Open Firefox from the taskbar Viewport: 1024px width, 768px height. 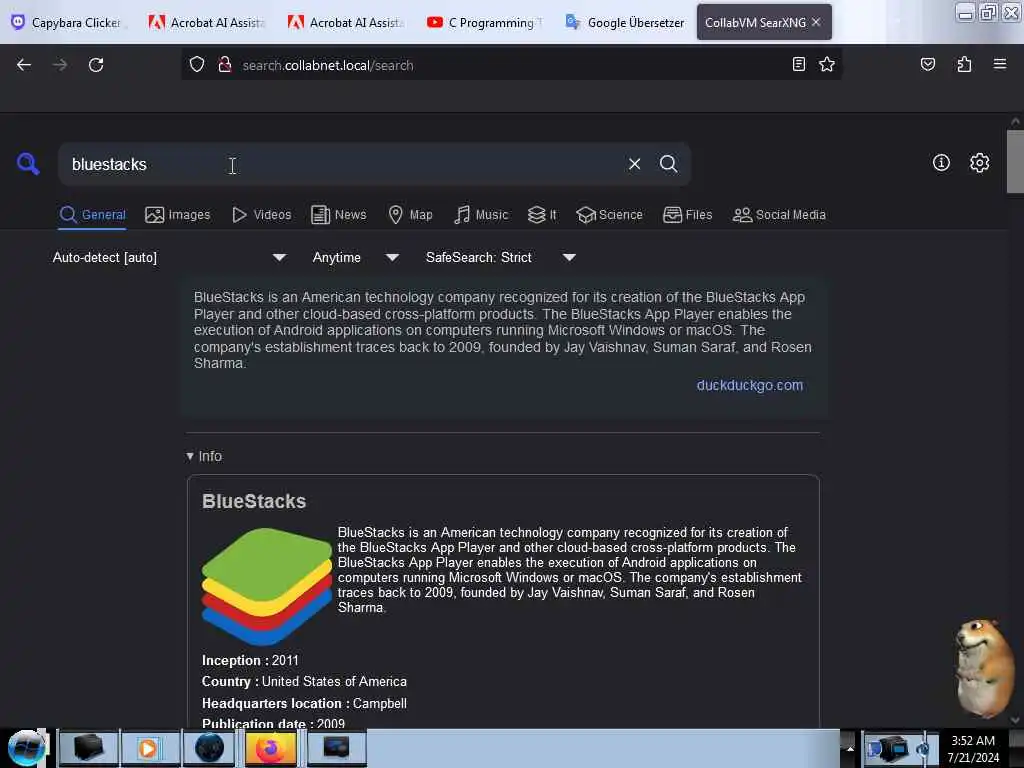click(270, 748)
